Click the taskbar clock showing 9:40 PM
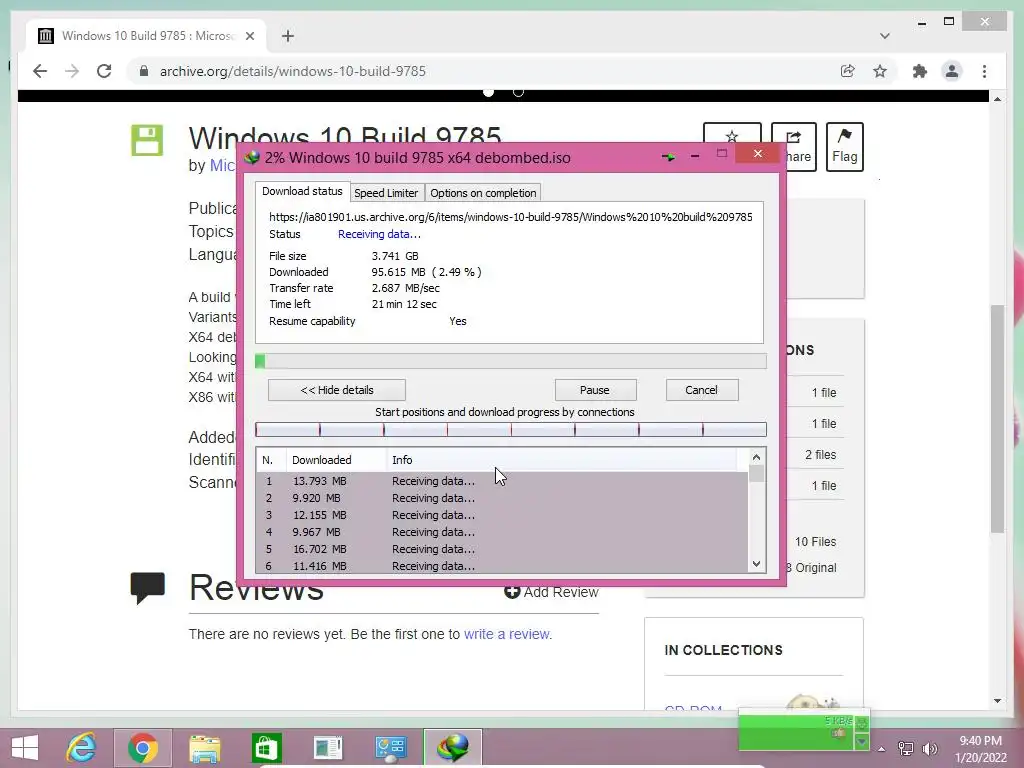 980,749
